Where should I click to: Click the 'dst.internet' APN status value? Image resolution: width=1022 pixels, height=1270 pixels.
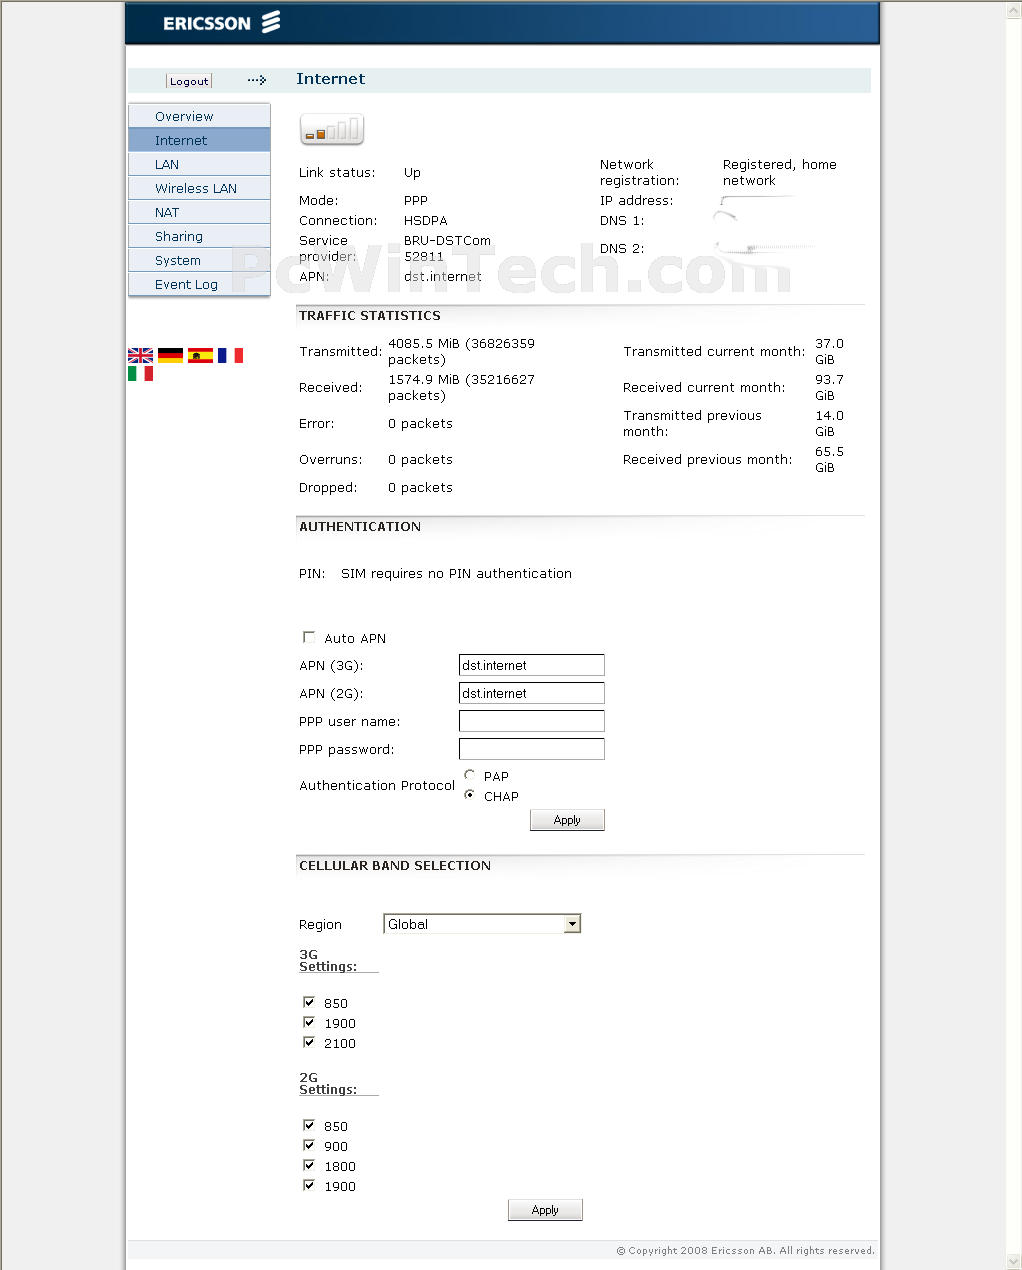[x=443, y=276]
